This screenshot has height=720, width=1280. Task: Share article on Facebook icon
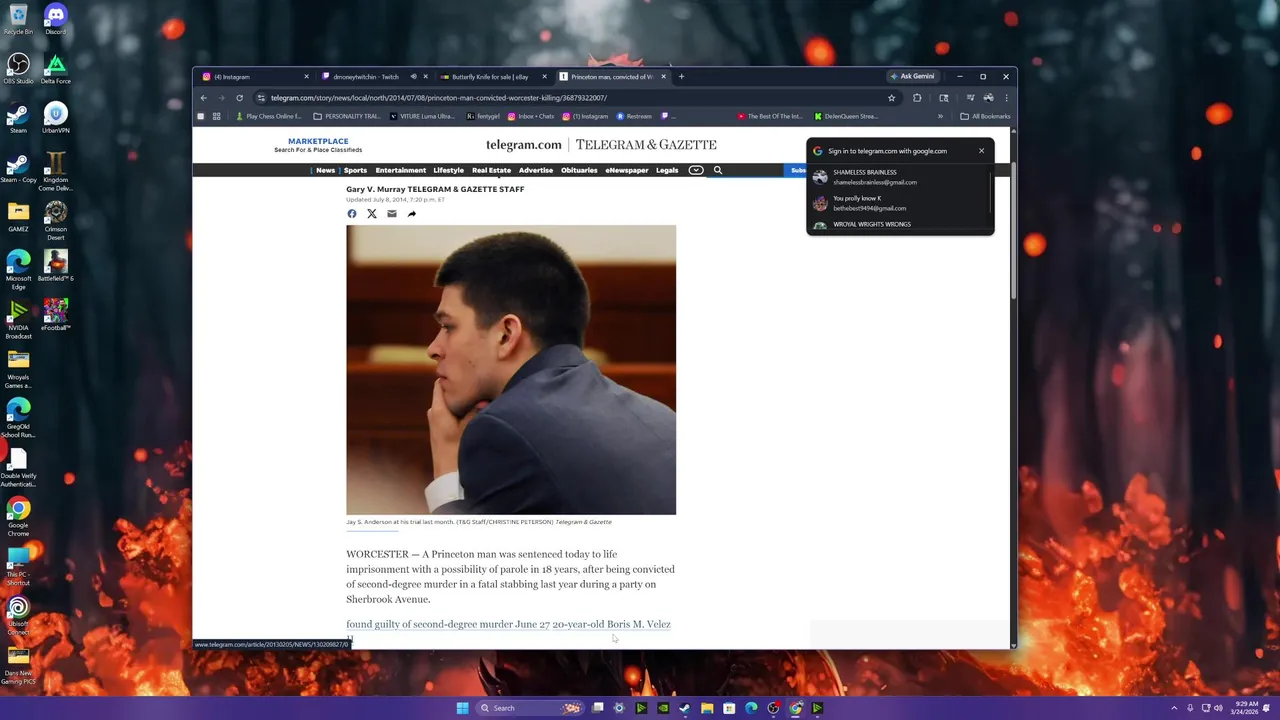(351, 213)
